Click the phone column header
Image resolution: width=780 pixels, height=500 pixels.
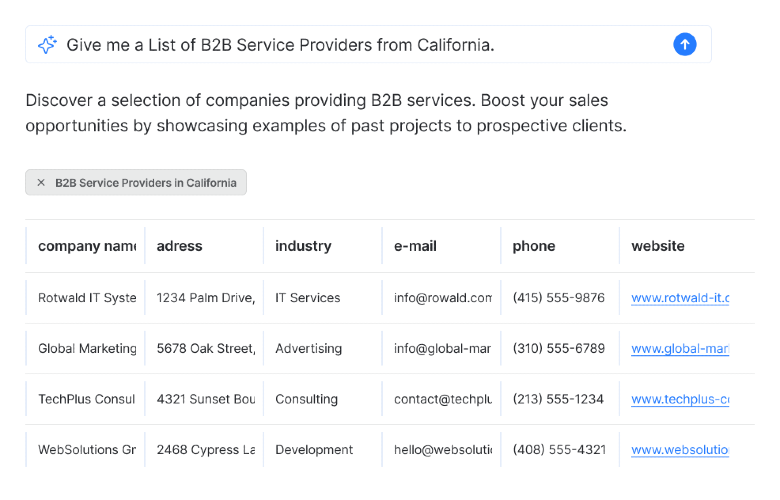534,246
